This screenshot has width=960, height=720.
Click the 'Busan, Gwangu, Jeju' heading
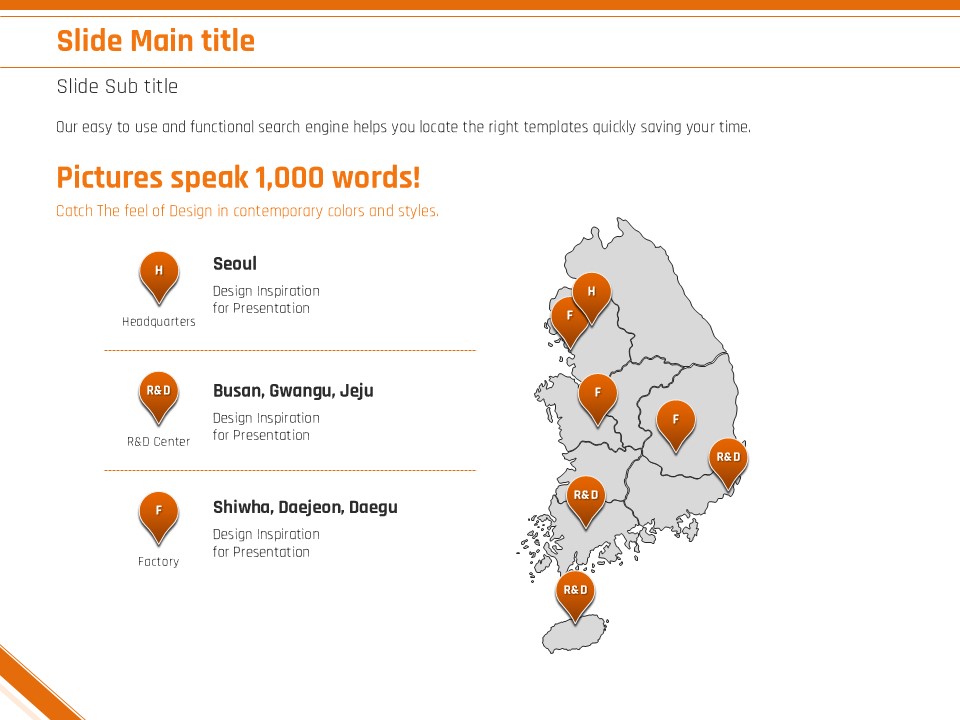point(293,391)
